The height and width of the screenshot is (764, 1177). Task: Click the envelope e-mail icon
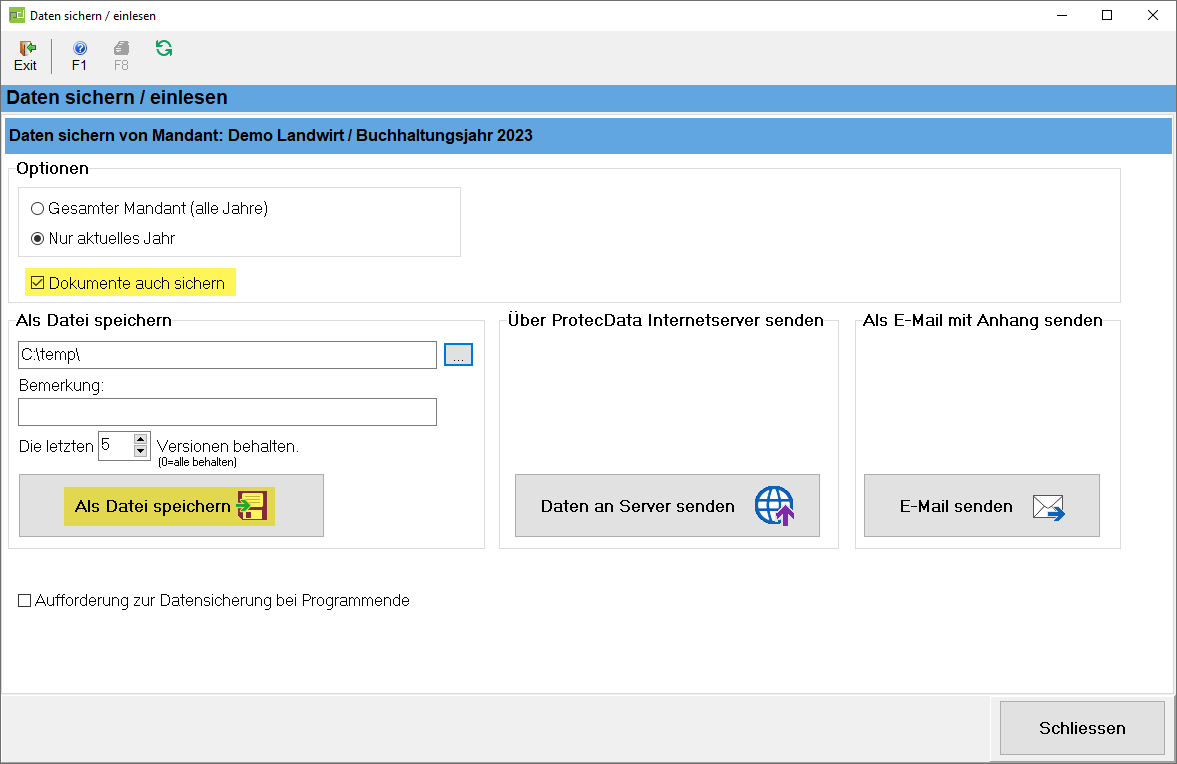(1048, 508)
